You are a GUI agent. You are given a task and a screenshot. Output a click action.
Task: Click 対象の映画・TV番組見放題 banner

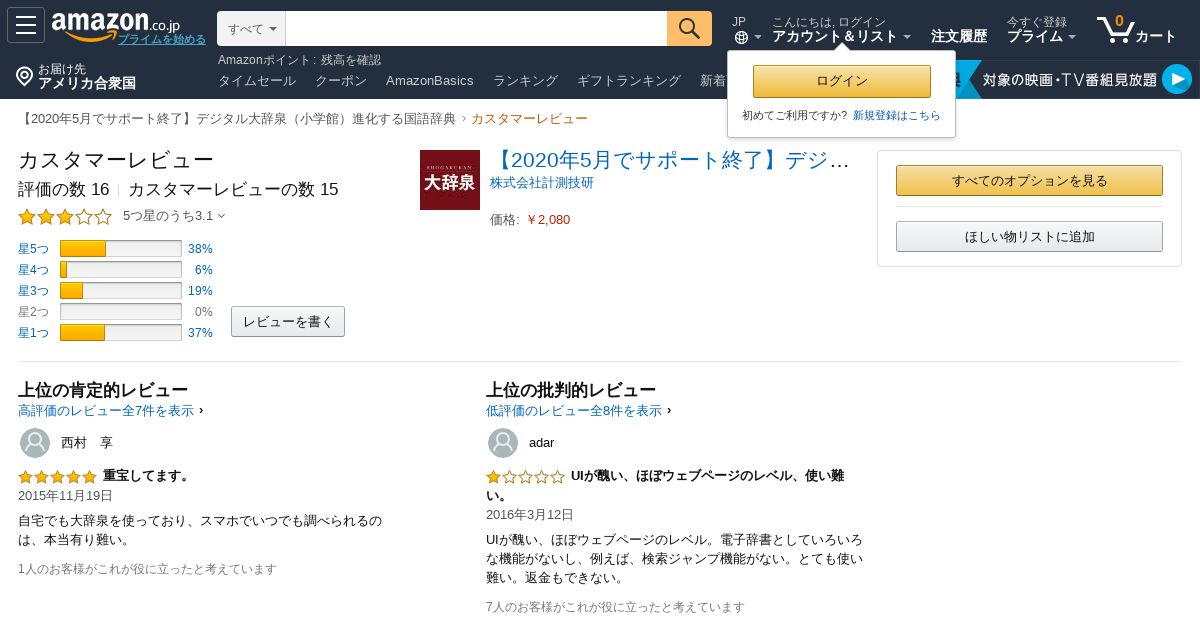pos(1069,80)
